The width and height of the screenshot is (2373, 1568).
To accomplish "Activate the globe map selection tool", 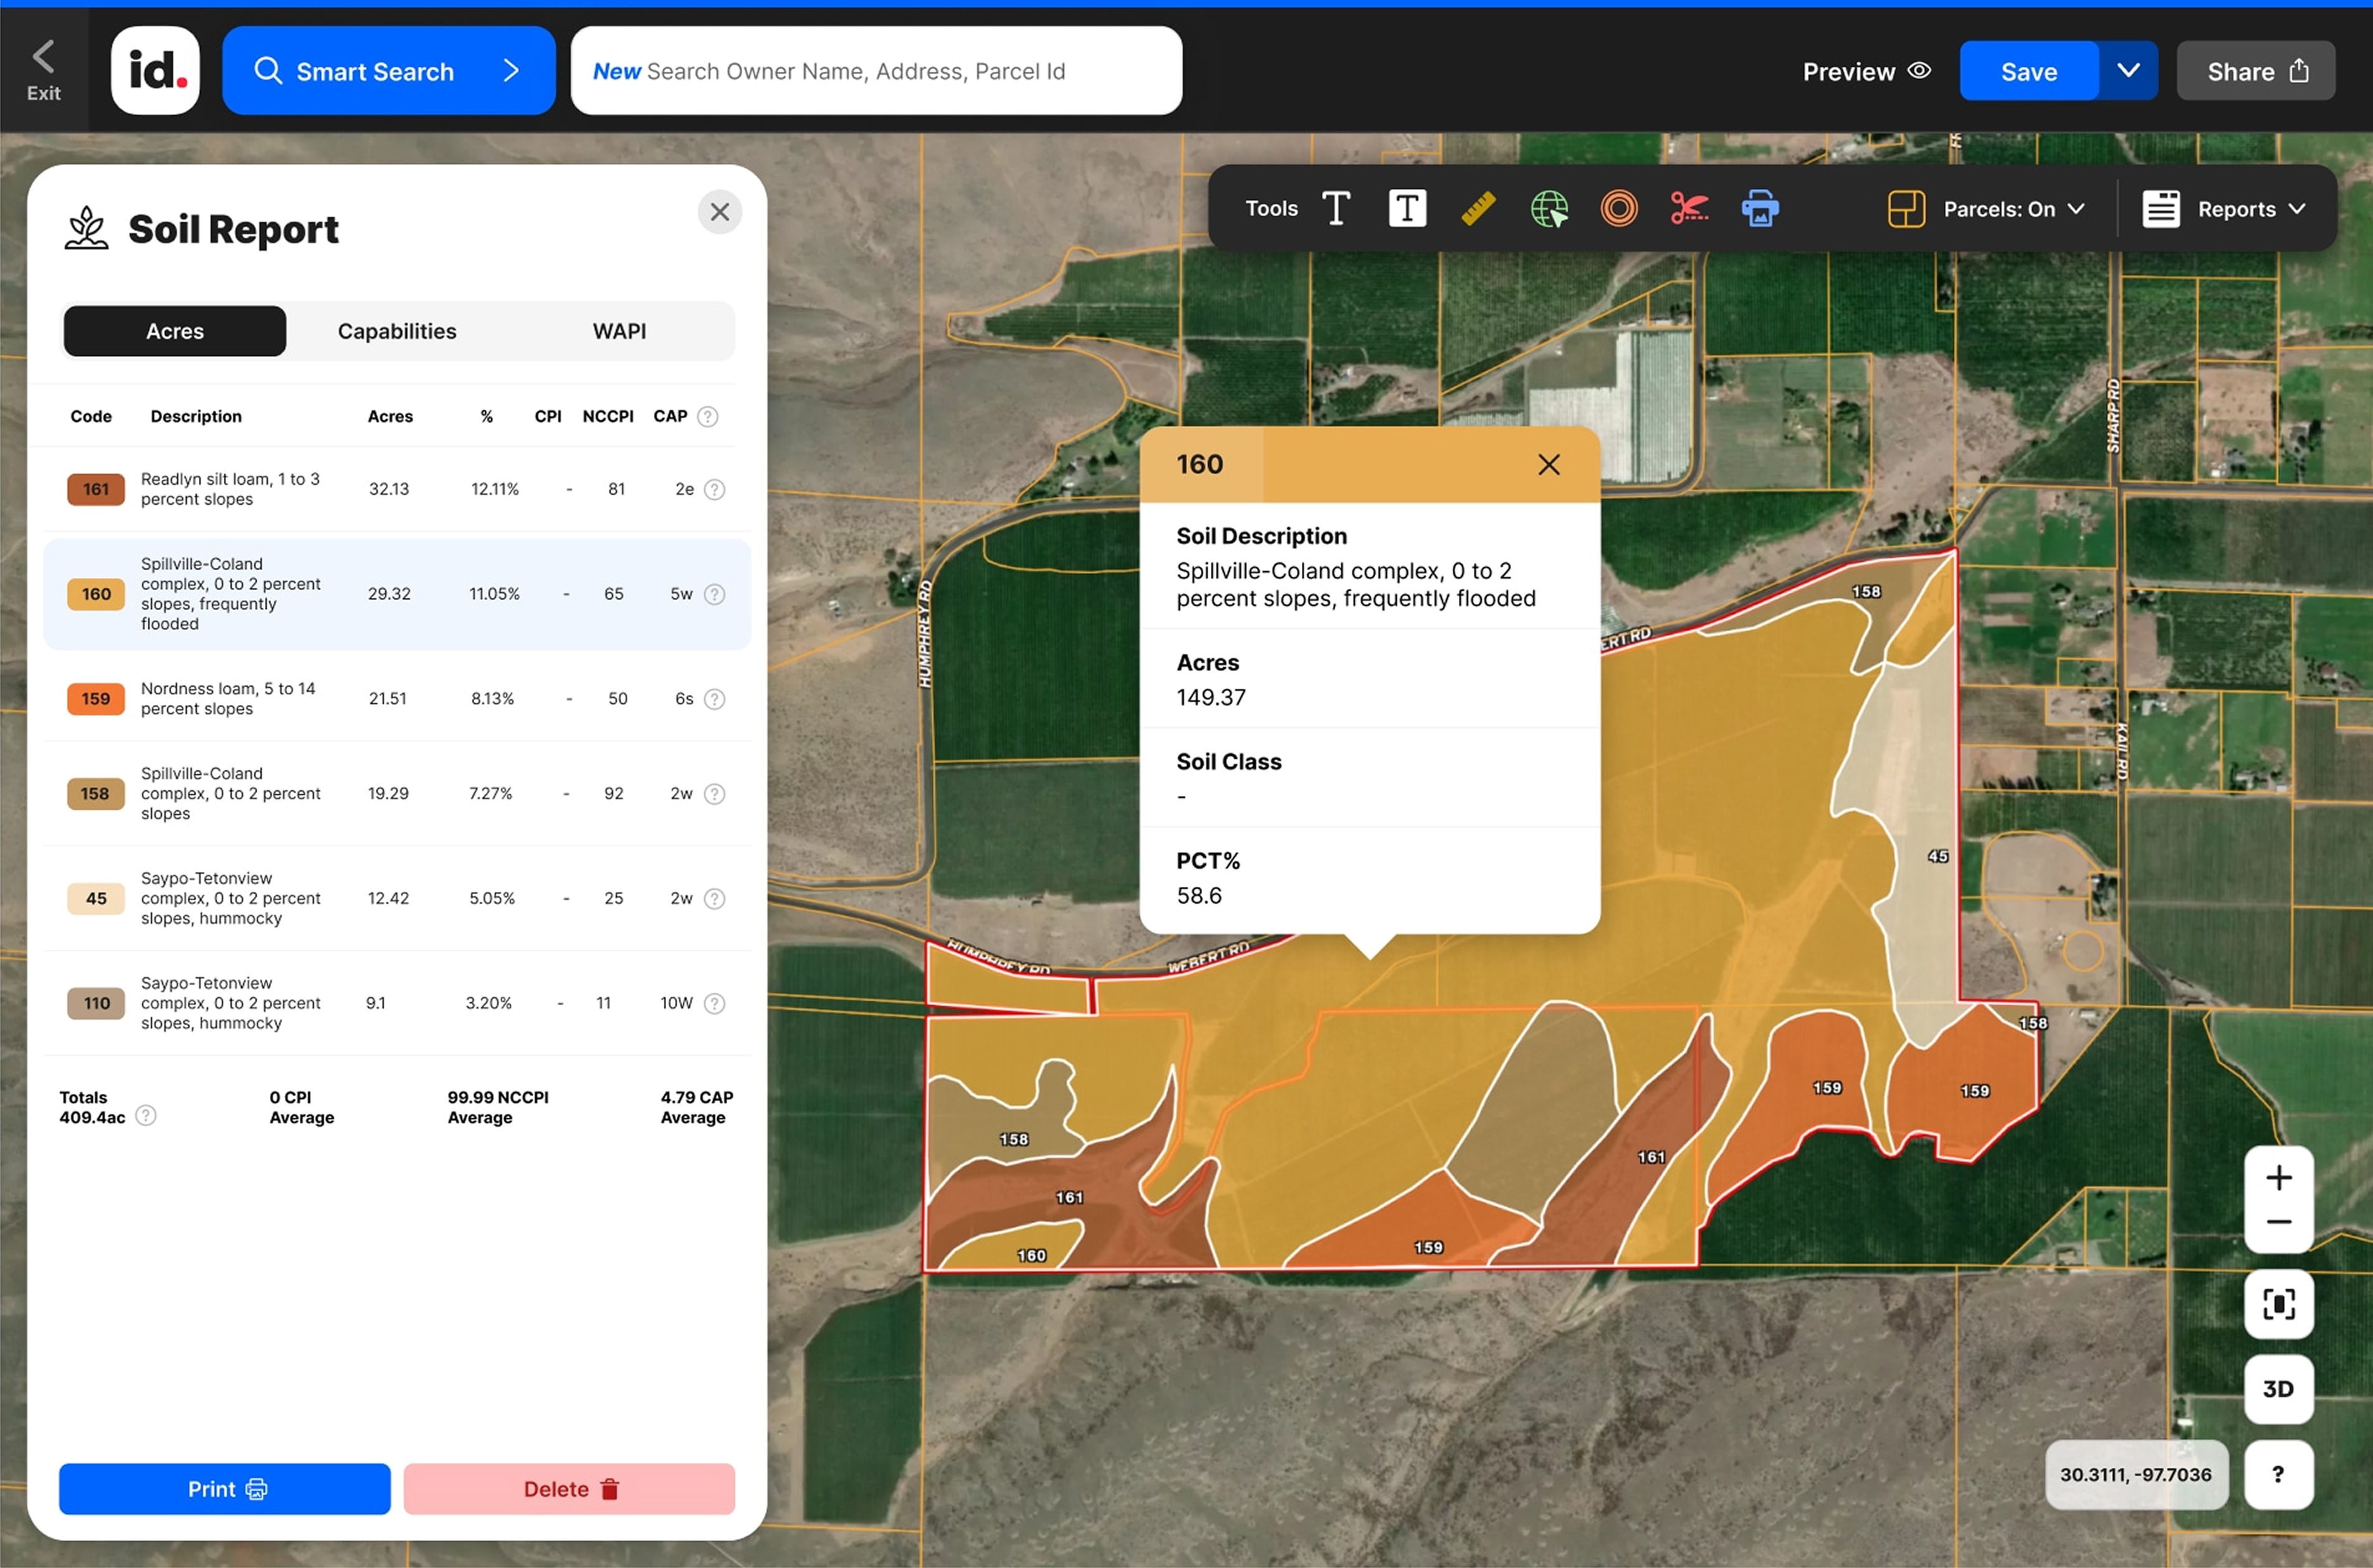I will [1548, 208].
